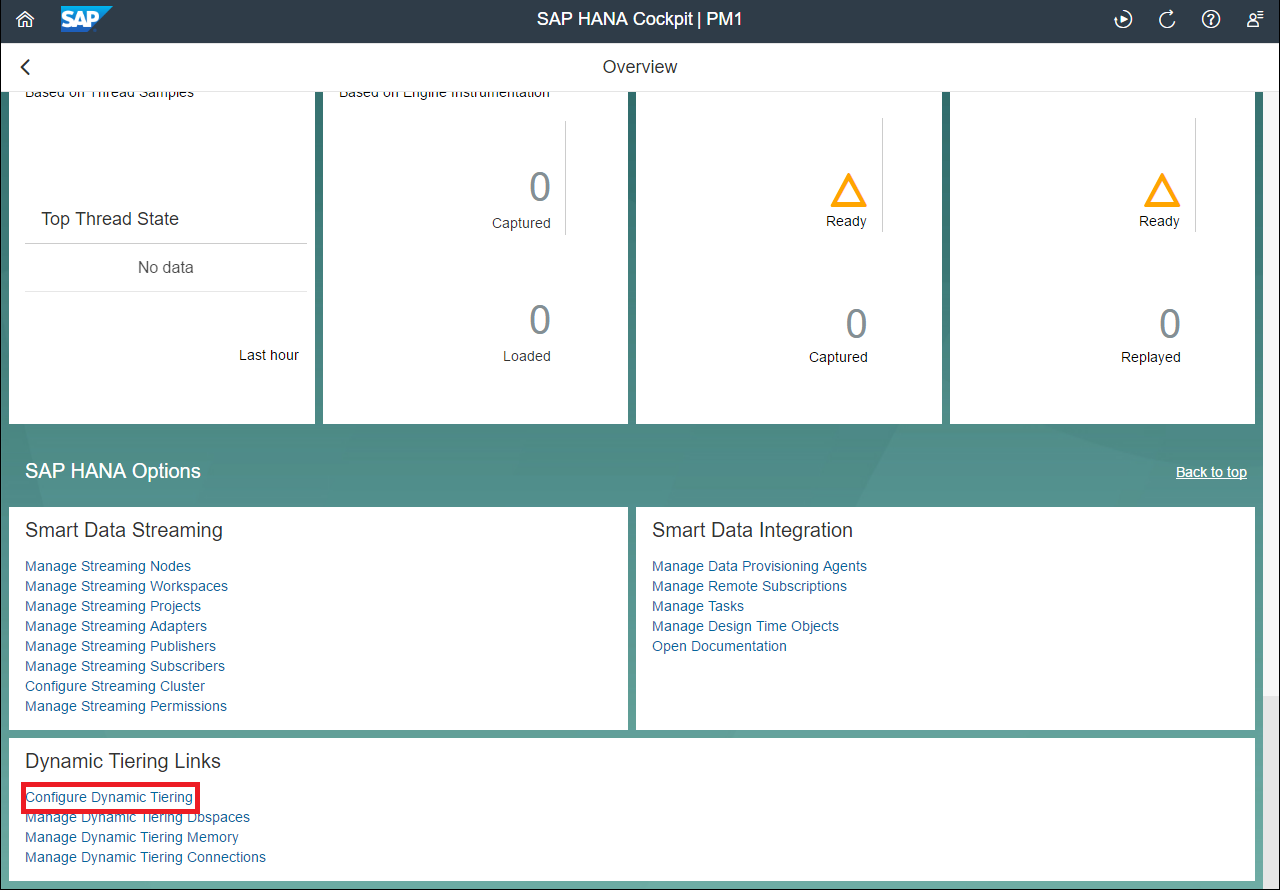Open the user profile icon
The height and width of the screenshot is (890, 1280).
1254,19
